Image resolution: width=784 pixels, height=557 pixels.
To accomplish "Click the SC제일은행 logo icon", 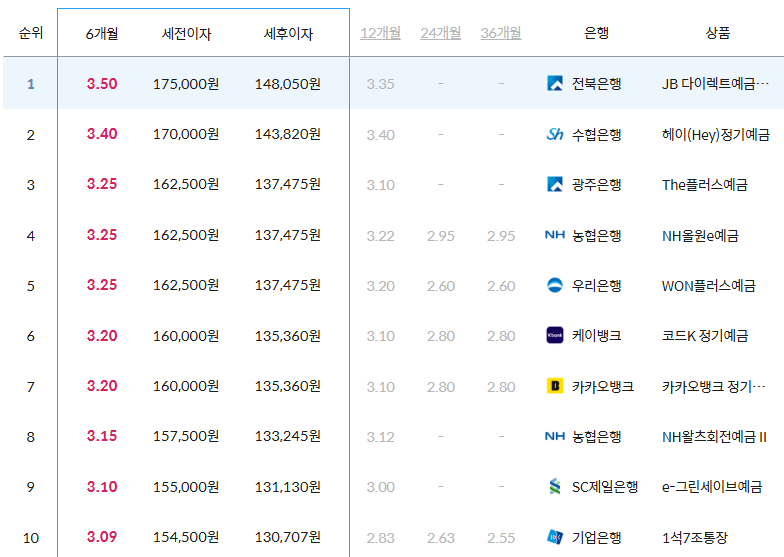I will tap(554, 486).
